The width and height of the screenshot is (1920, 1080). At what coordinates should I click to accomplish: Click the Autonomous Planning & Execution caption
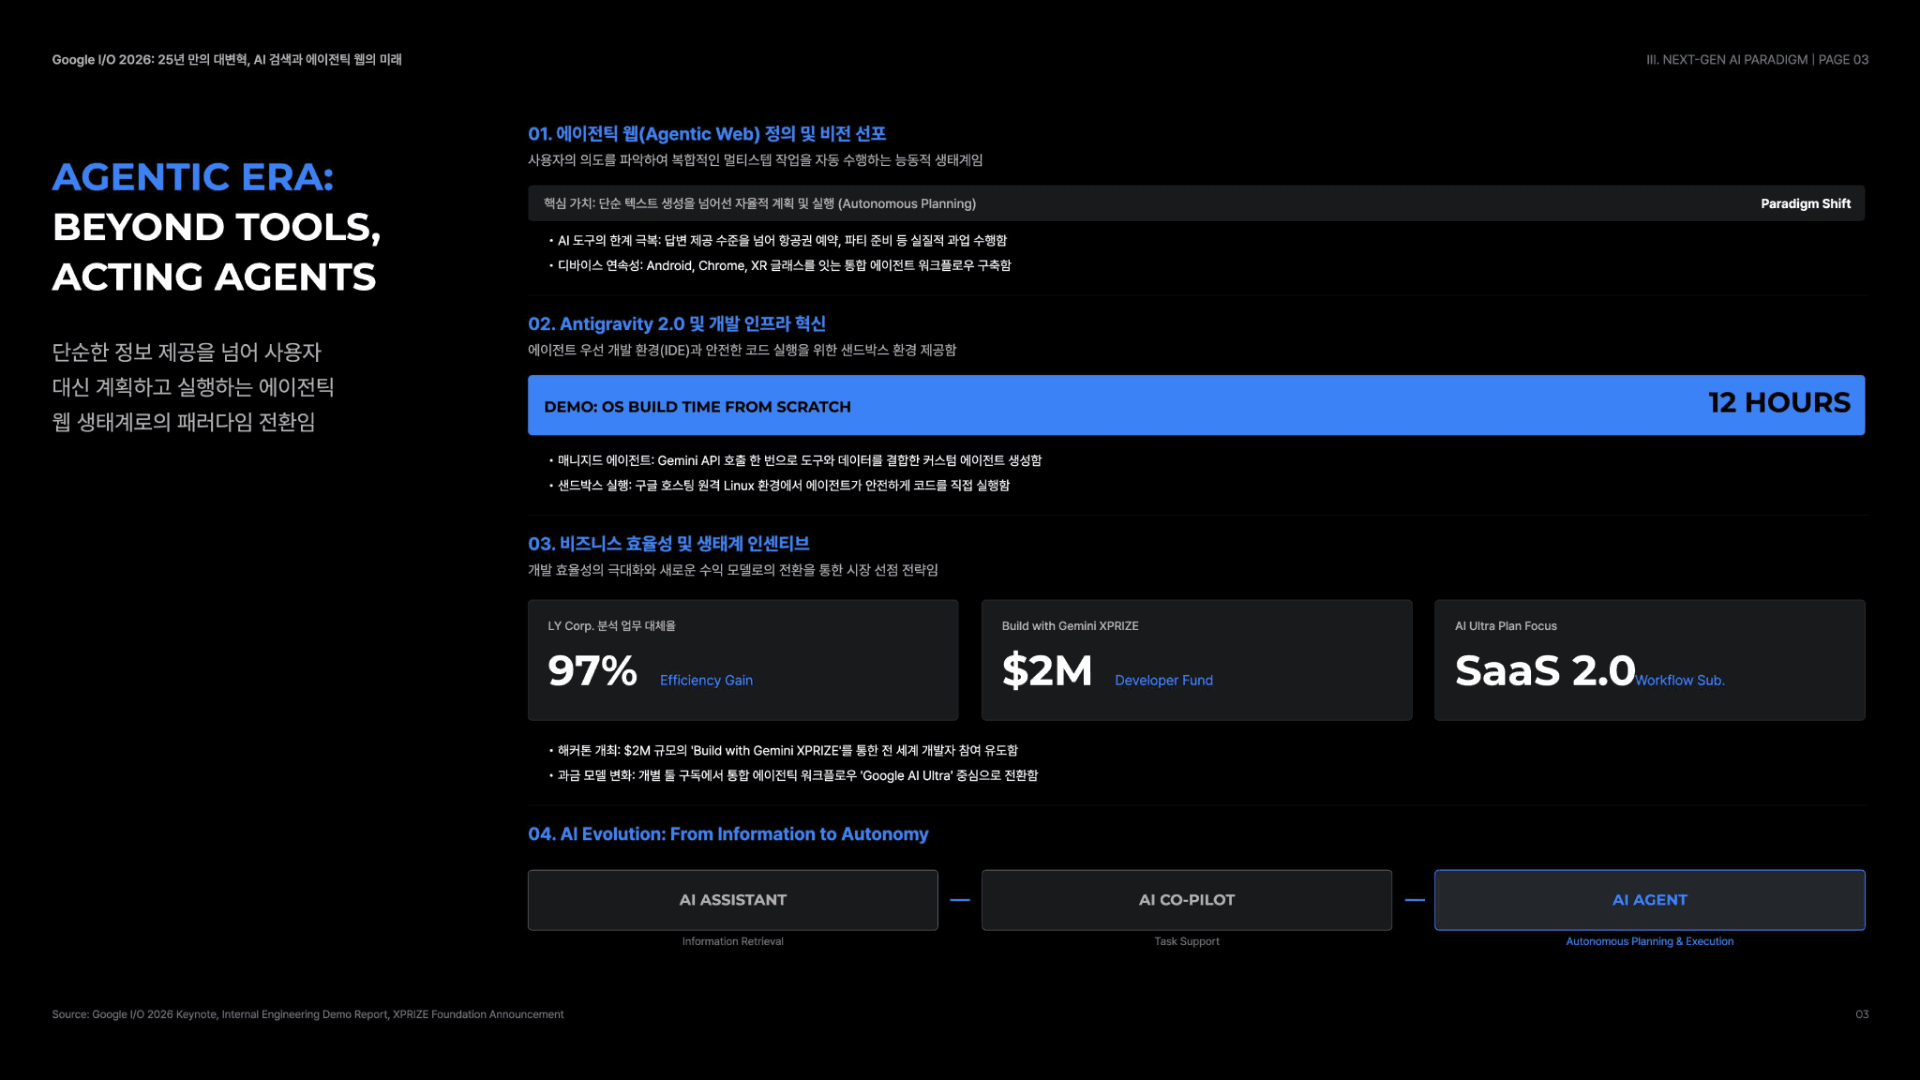tap(1649, 942)
